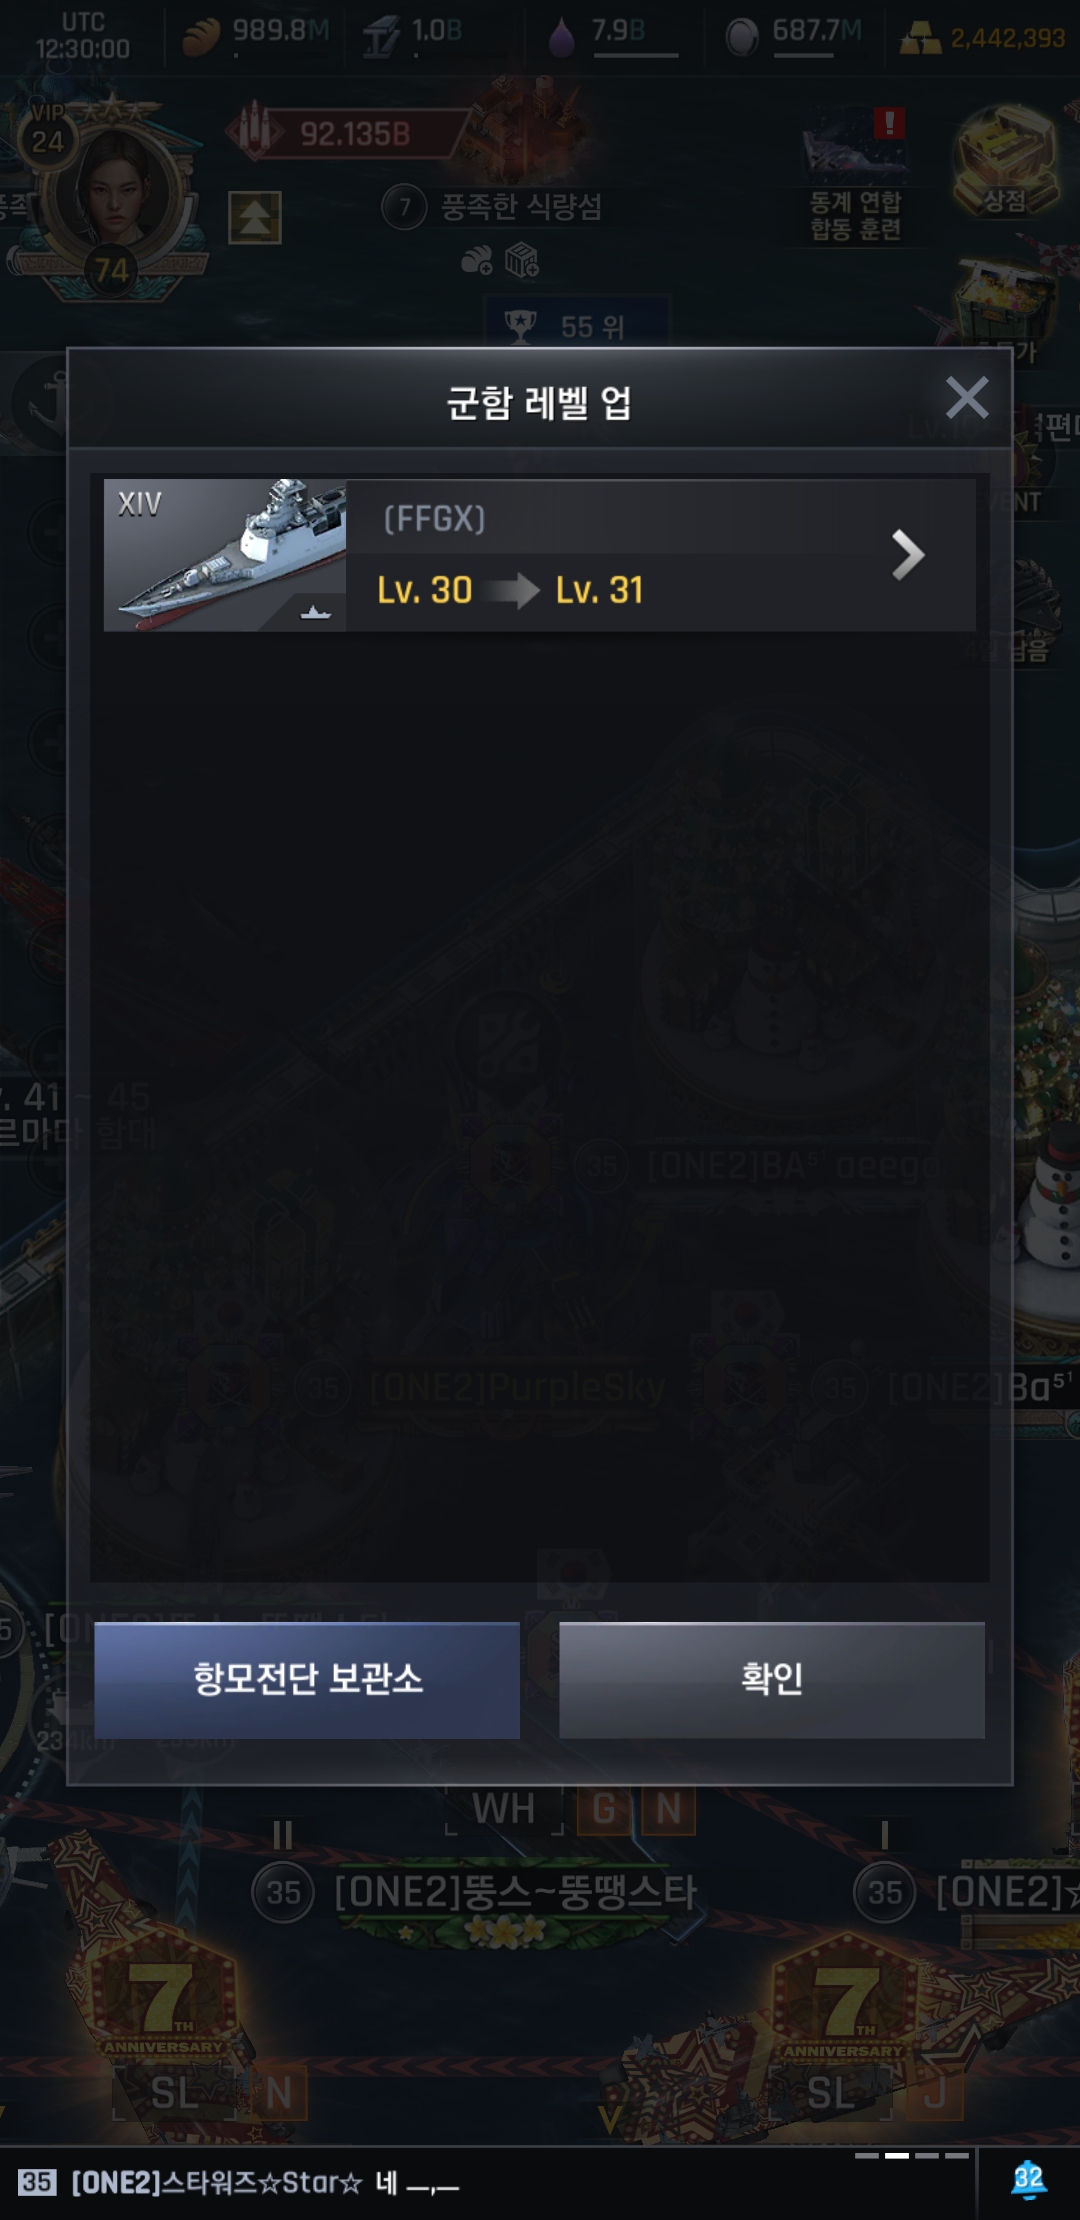
Task: Tap the VIP 24 badge
Action: coord(47,135)
